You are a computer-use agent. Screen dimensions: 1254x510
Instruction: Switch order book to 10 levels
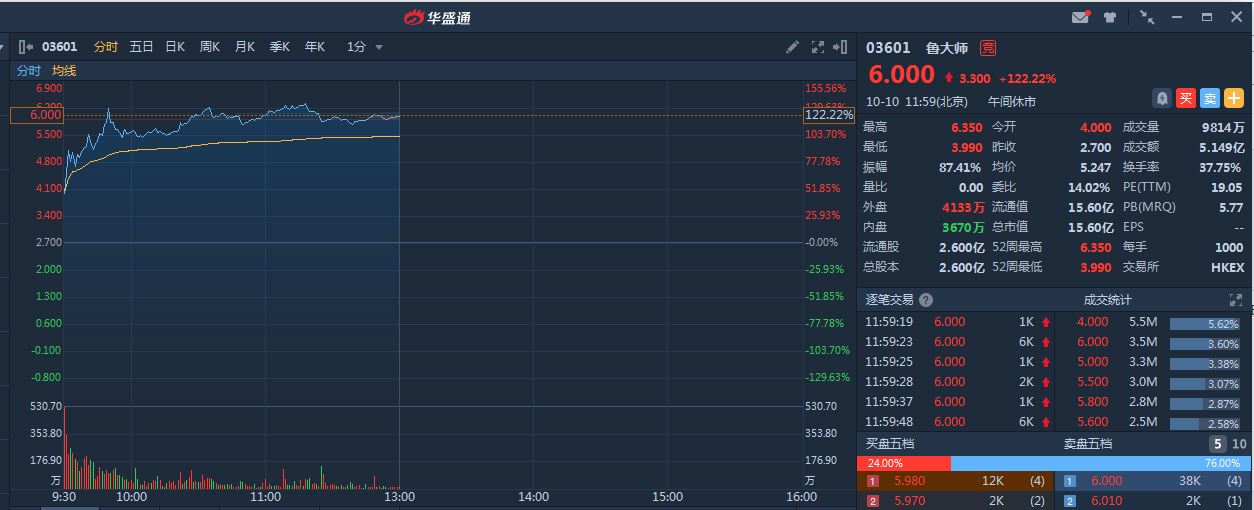(x=1239, y=444)
